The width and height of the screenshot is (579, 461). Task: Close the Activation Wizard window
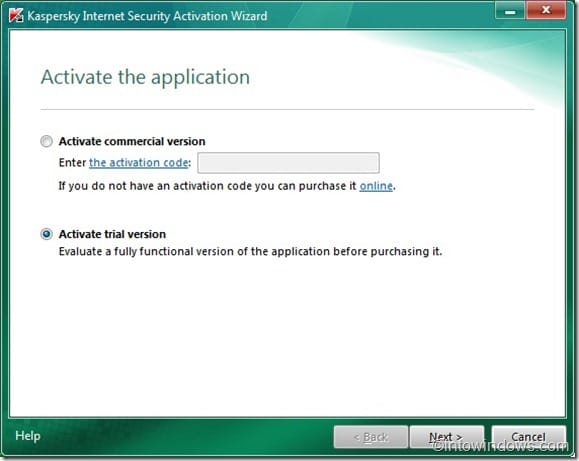coord(546,11)
